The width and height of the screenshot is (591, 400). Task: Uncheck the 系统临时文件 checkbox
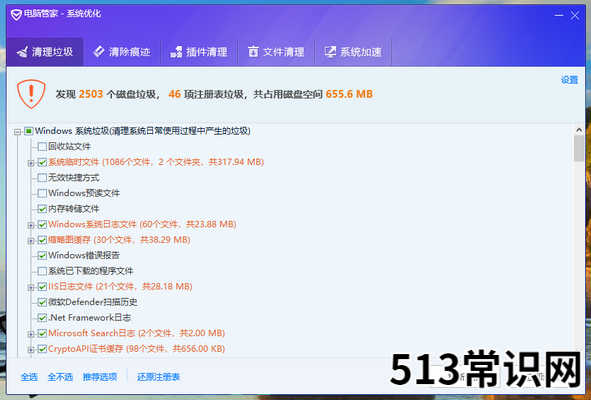click(42, 162)
